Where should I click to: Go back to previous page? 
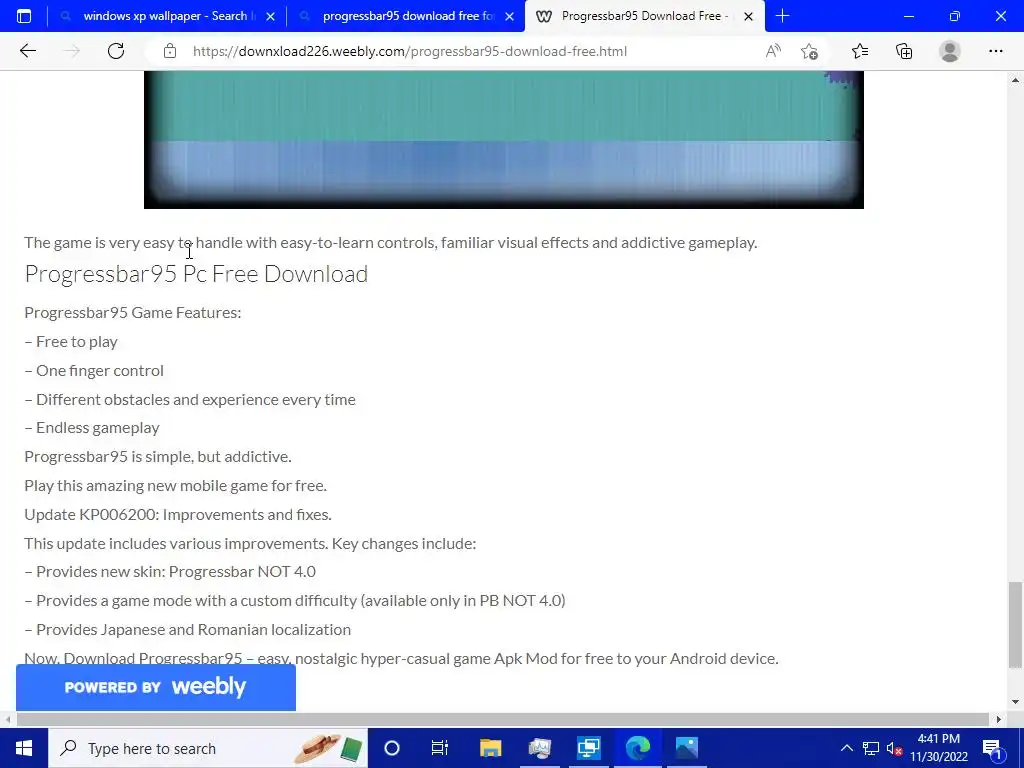(x=27, y=51)
